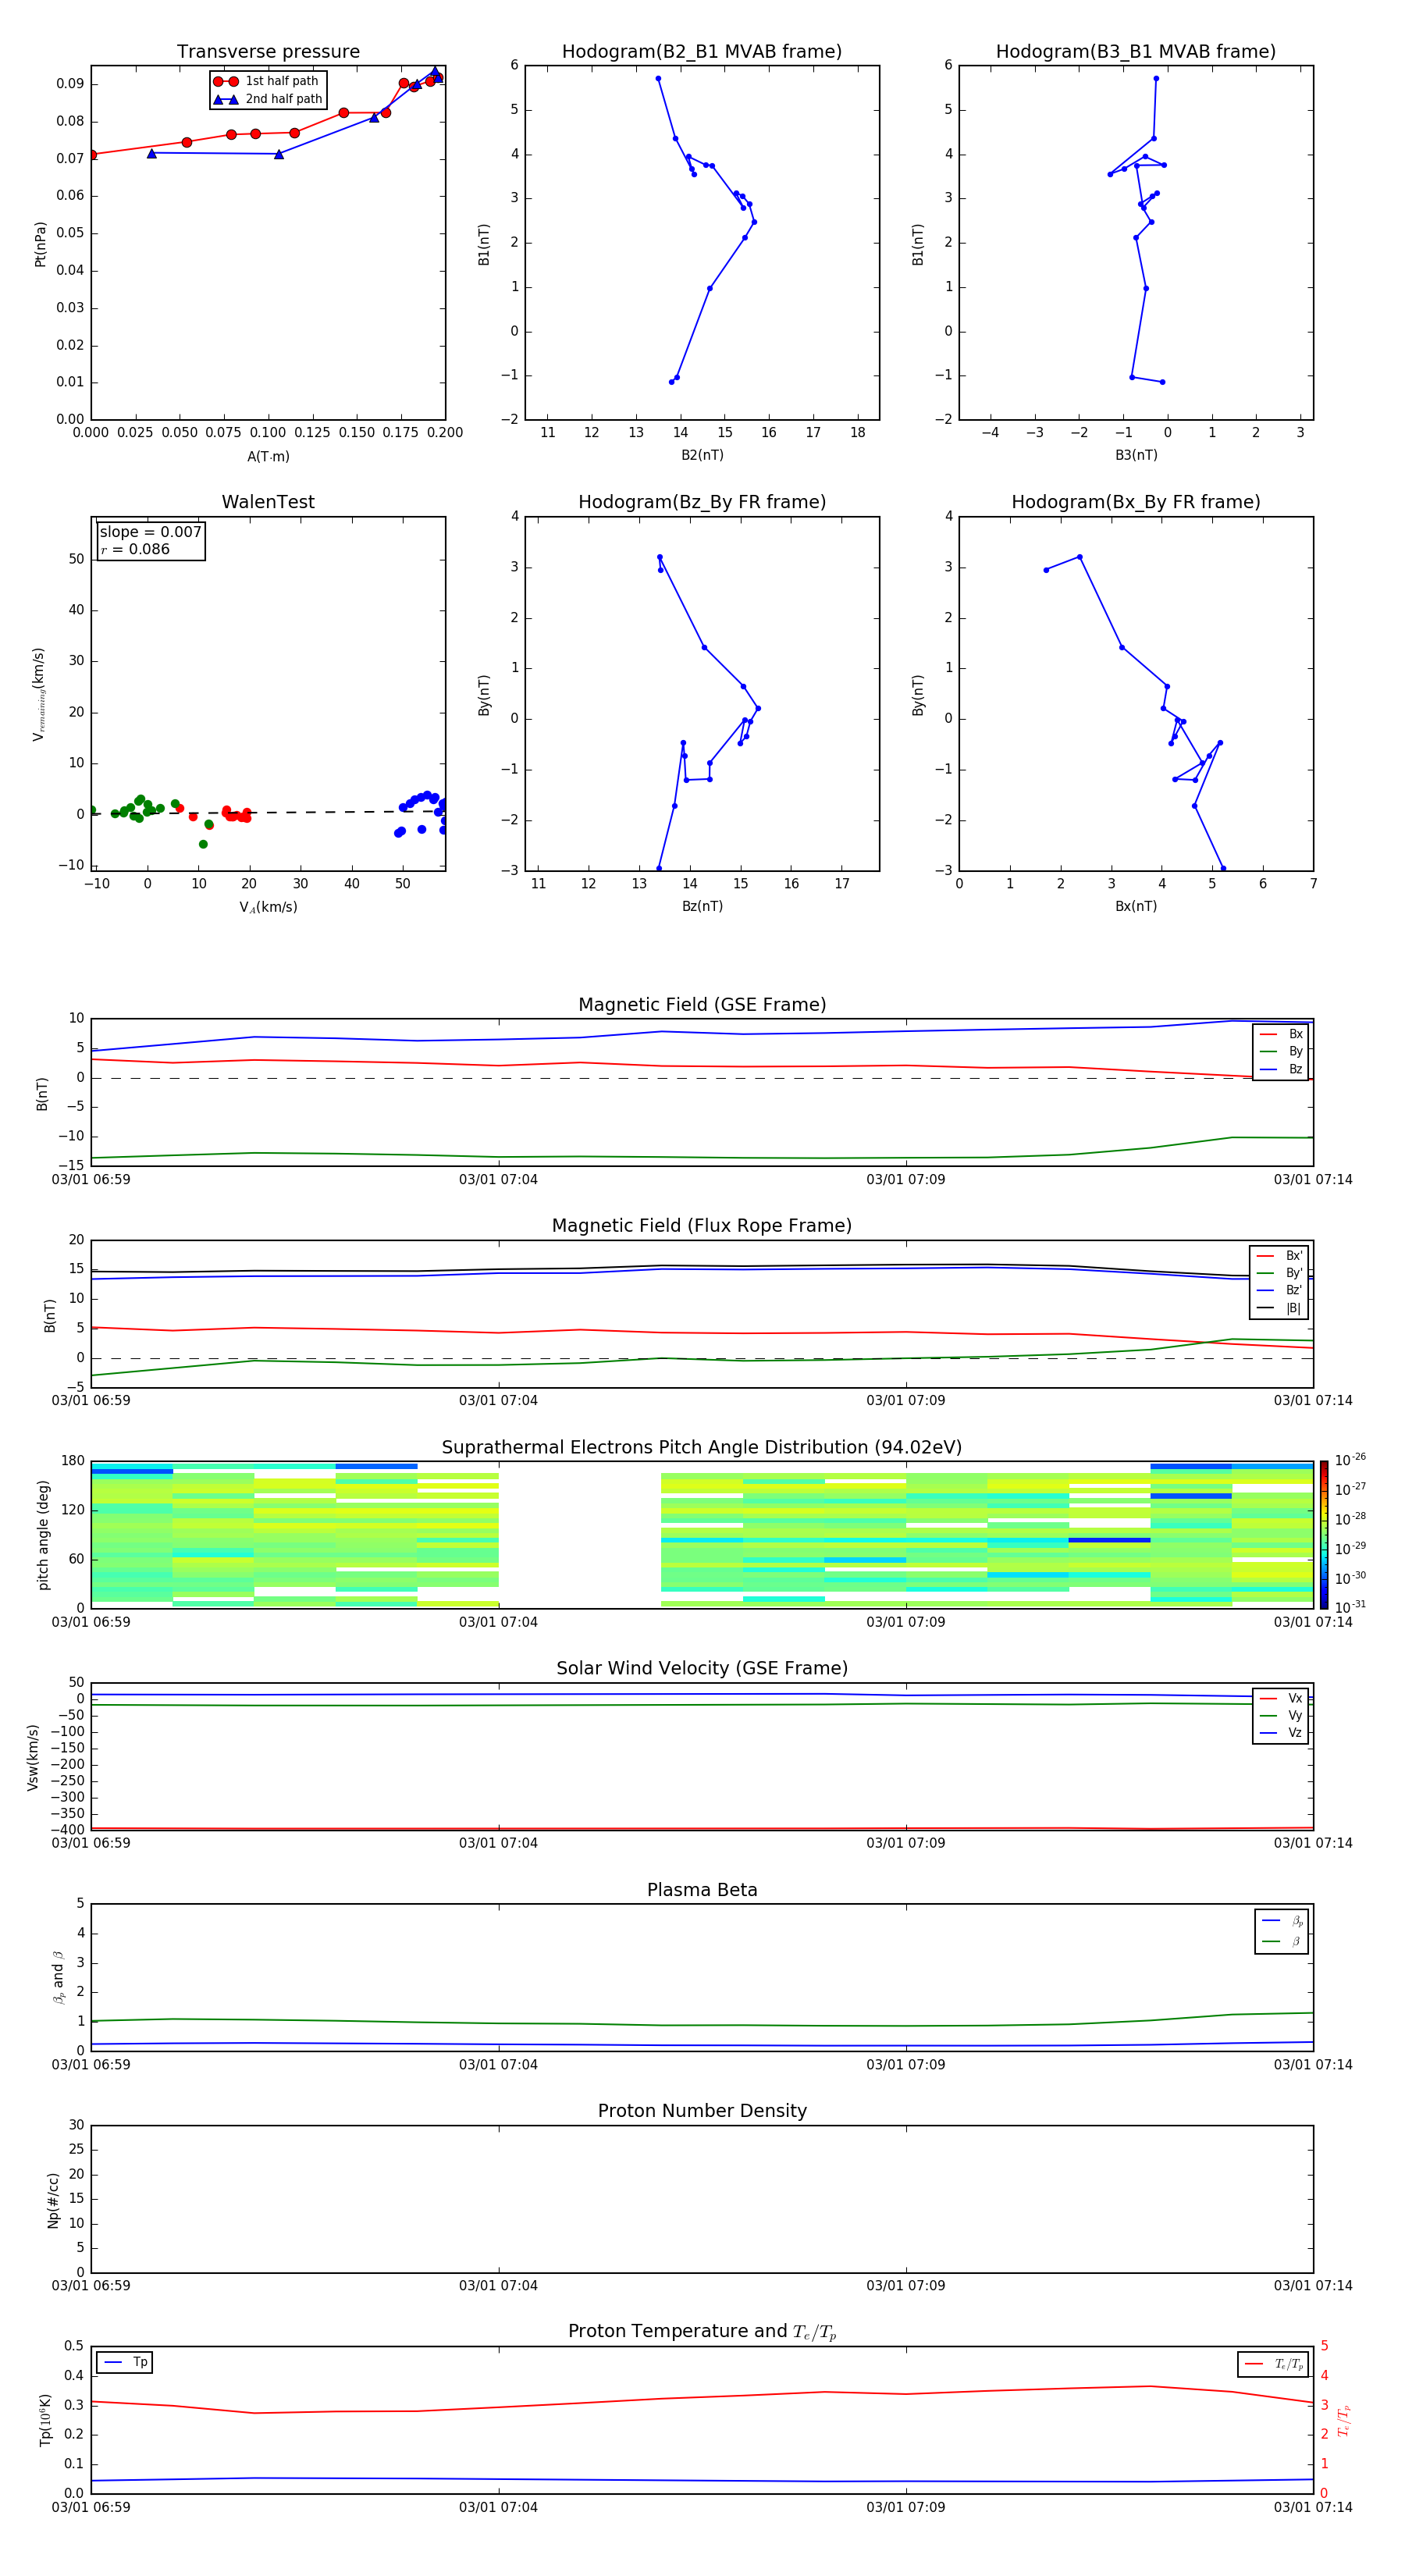Click the 'B3(nT)' x-axis label
1405x2576 pixels.
pos(1136,455)
